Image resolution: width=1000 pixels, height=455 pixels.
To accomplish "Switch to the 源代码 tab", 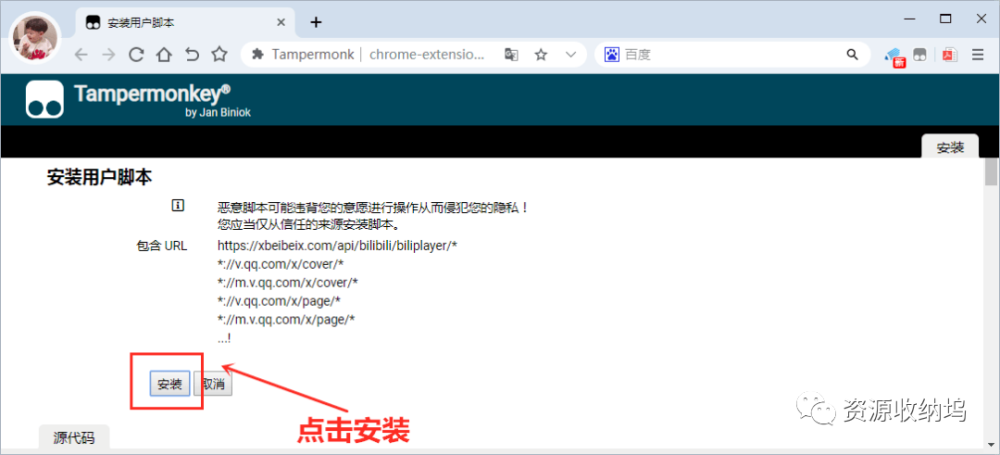I will point(74,438).
